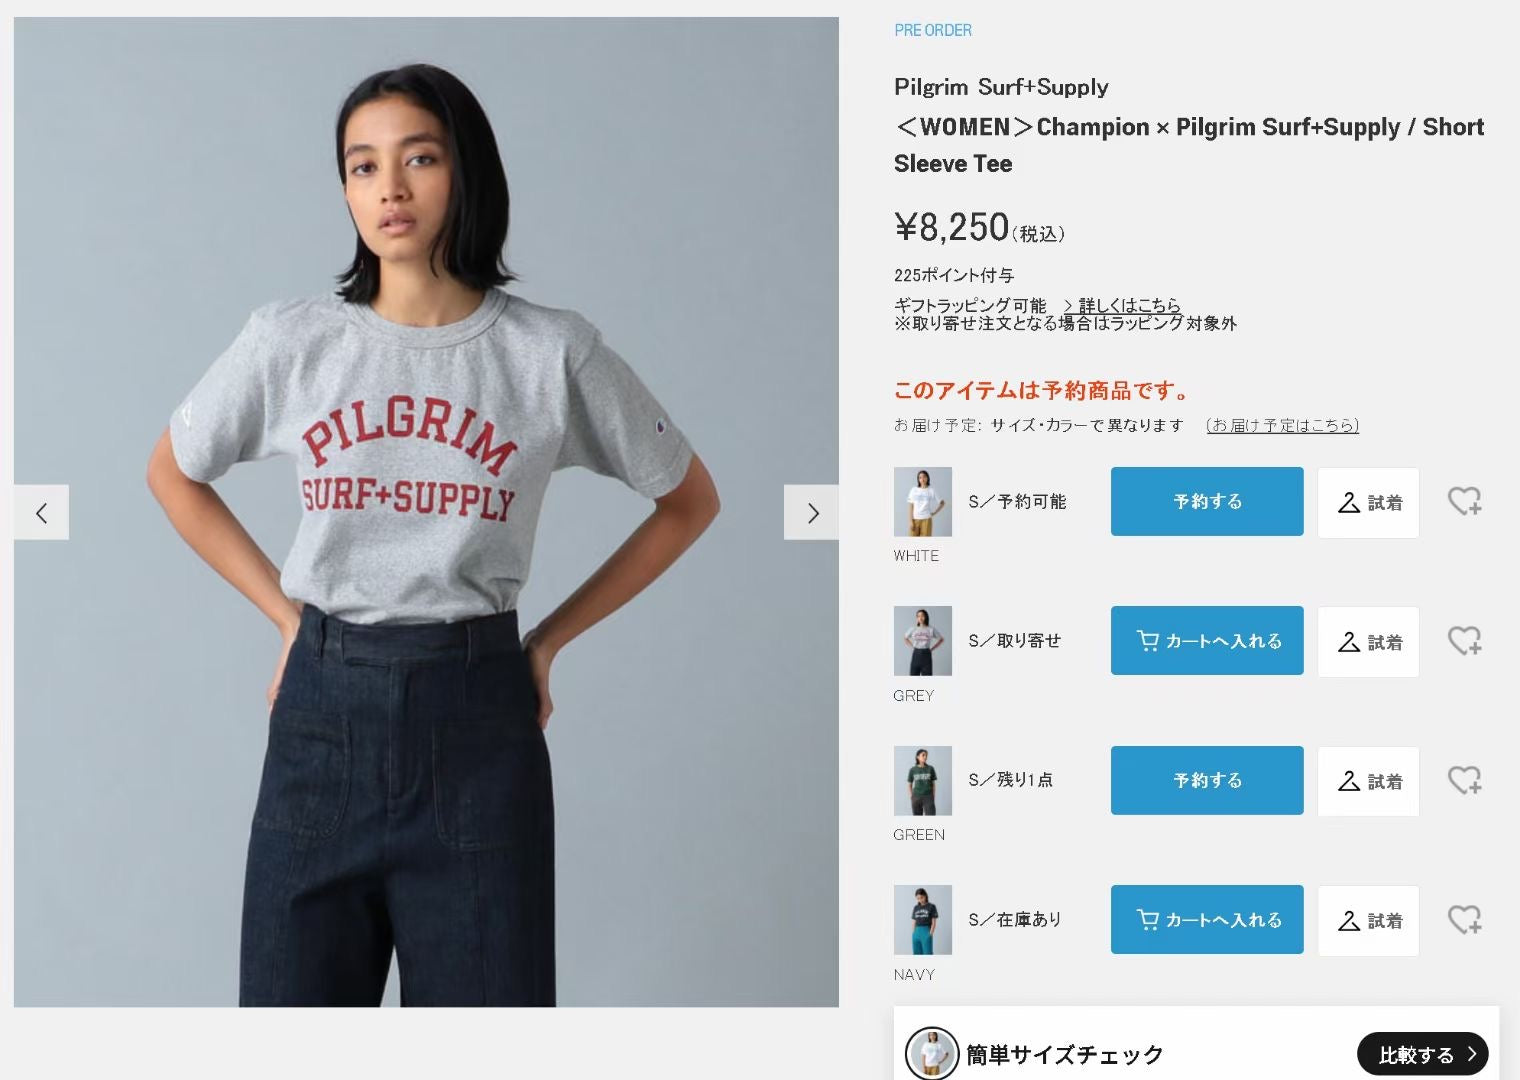Add WHITE color to favorites heart
Viewport: 1520px width, 1080px height.
coord(1465,501)
